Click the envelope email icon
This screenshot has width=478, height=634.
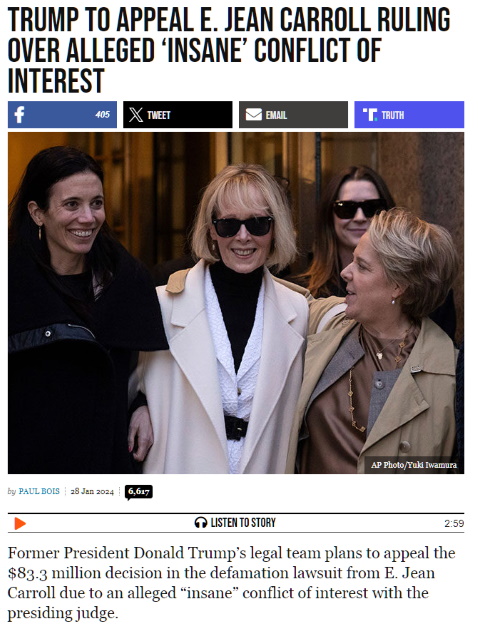point(254,115)
